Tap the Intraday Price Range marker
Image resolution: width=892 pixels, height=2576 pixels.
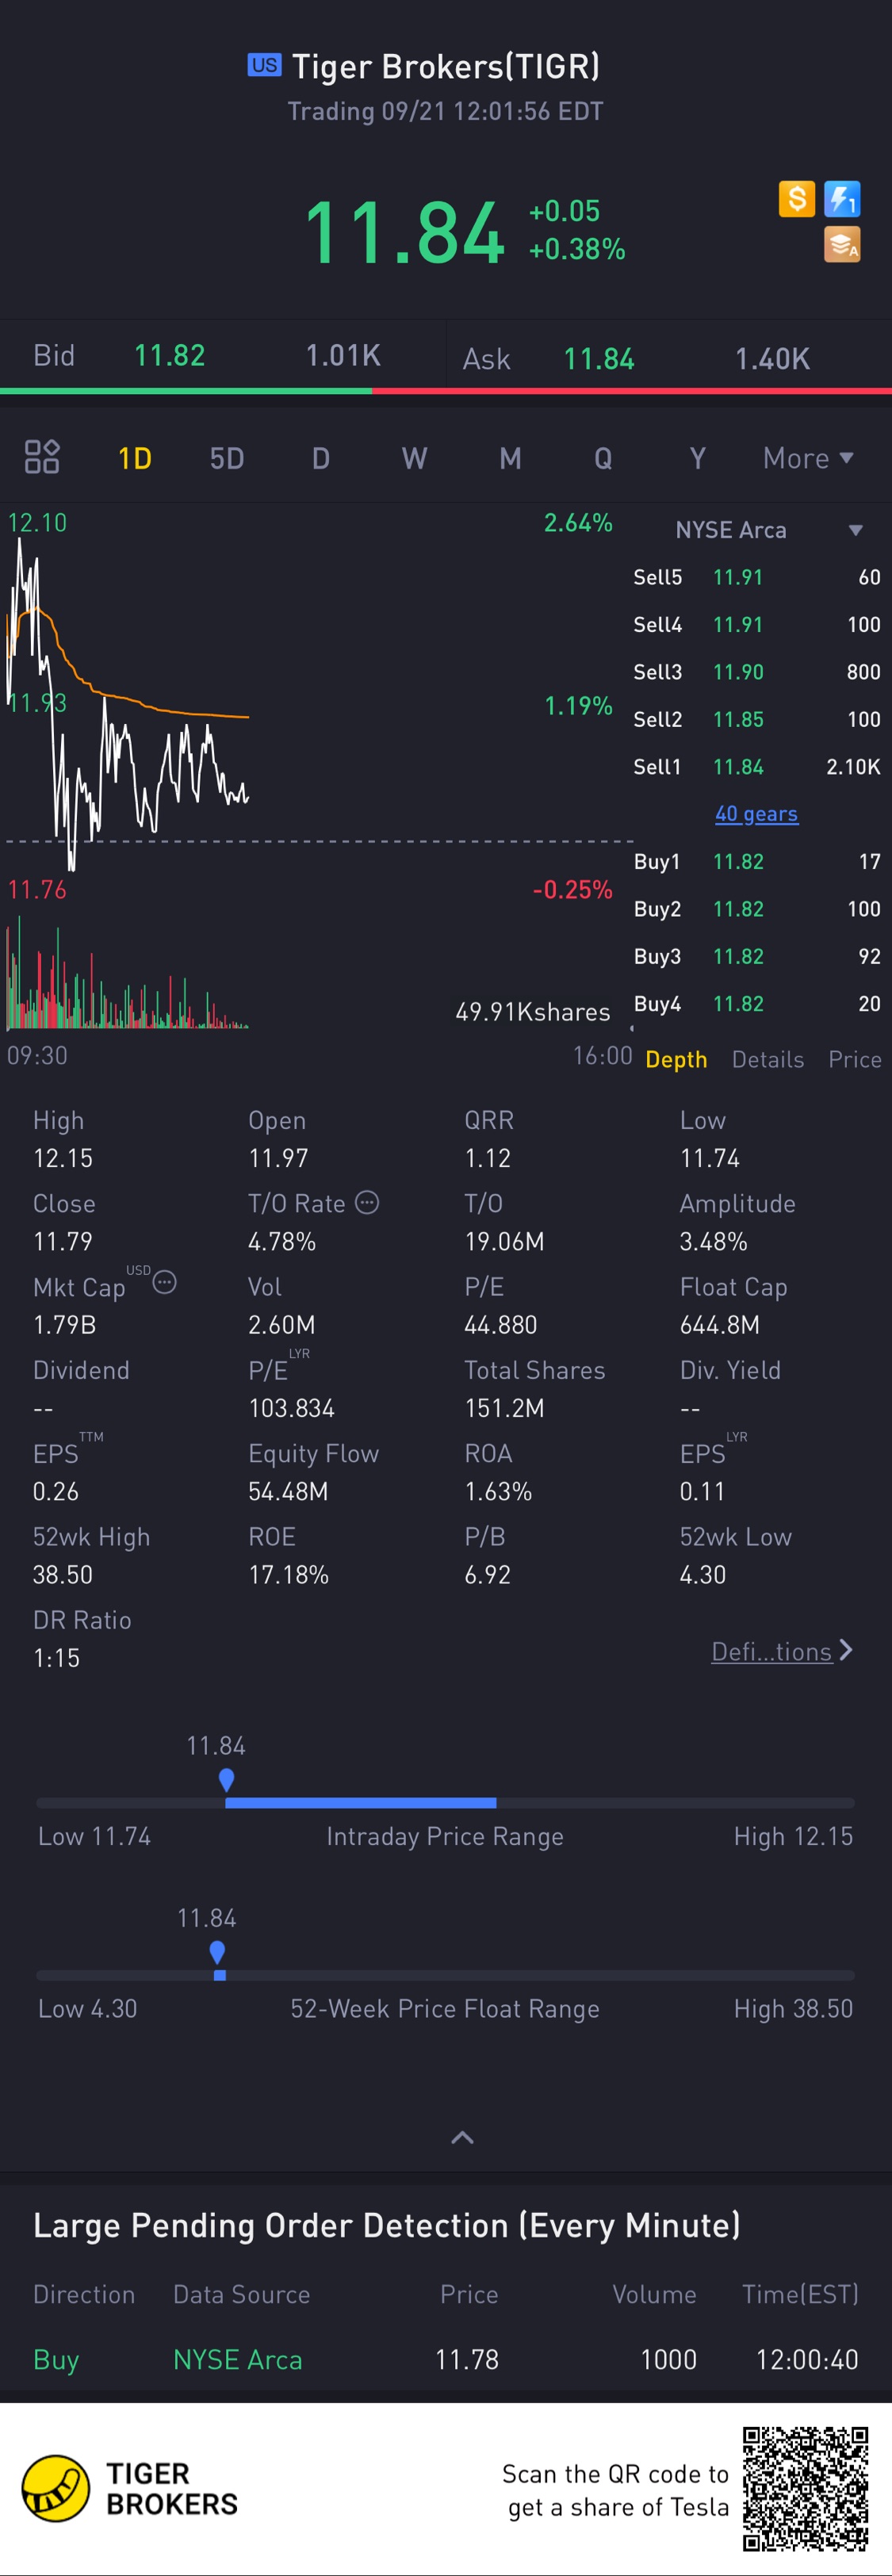click(x=226, y=1779)
